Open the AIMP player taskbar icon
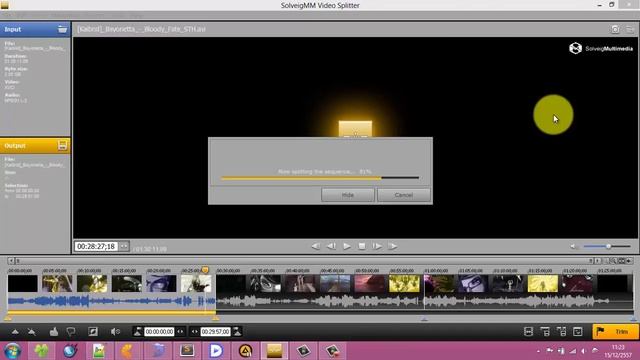640x360 pixels. [x=245, y=351]
